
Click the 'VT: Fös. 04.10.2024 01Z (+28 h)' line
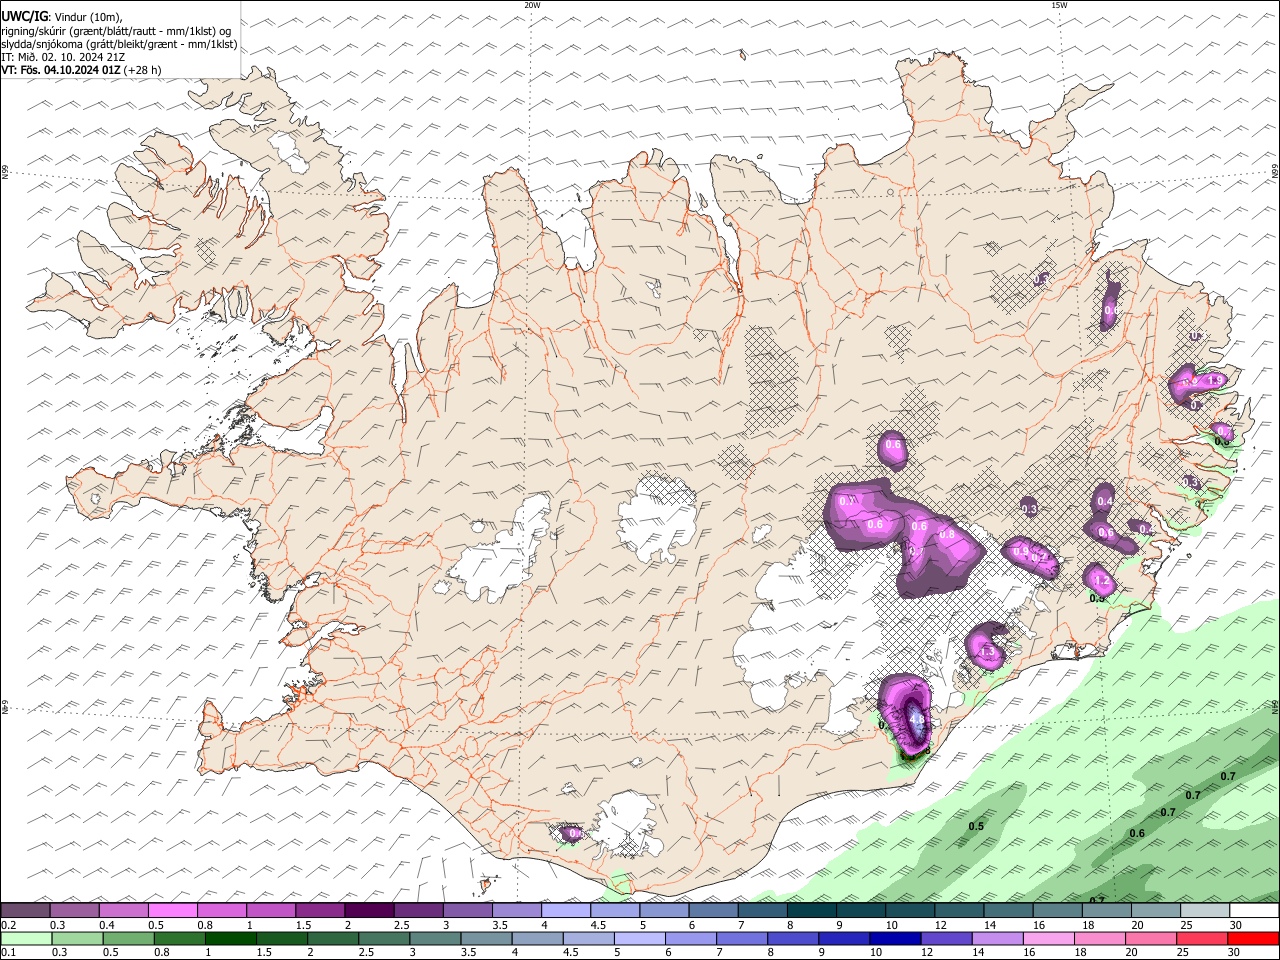pos(81,70)
